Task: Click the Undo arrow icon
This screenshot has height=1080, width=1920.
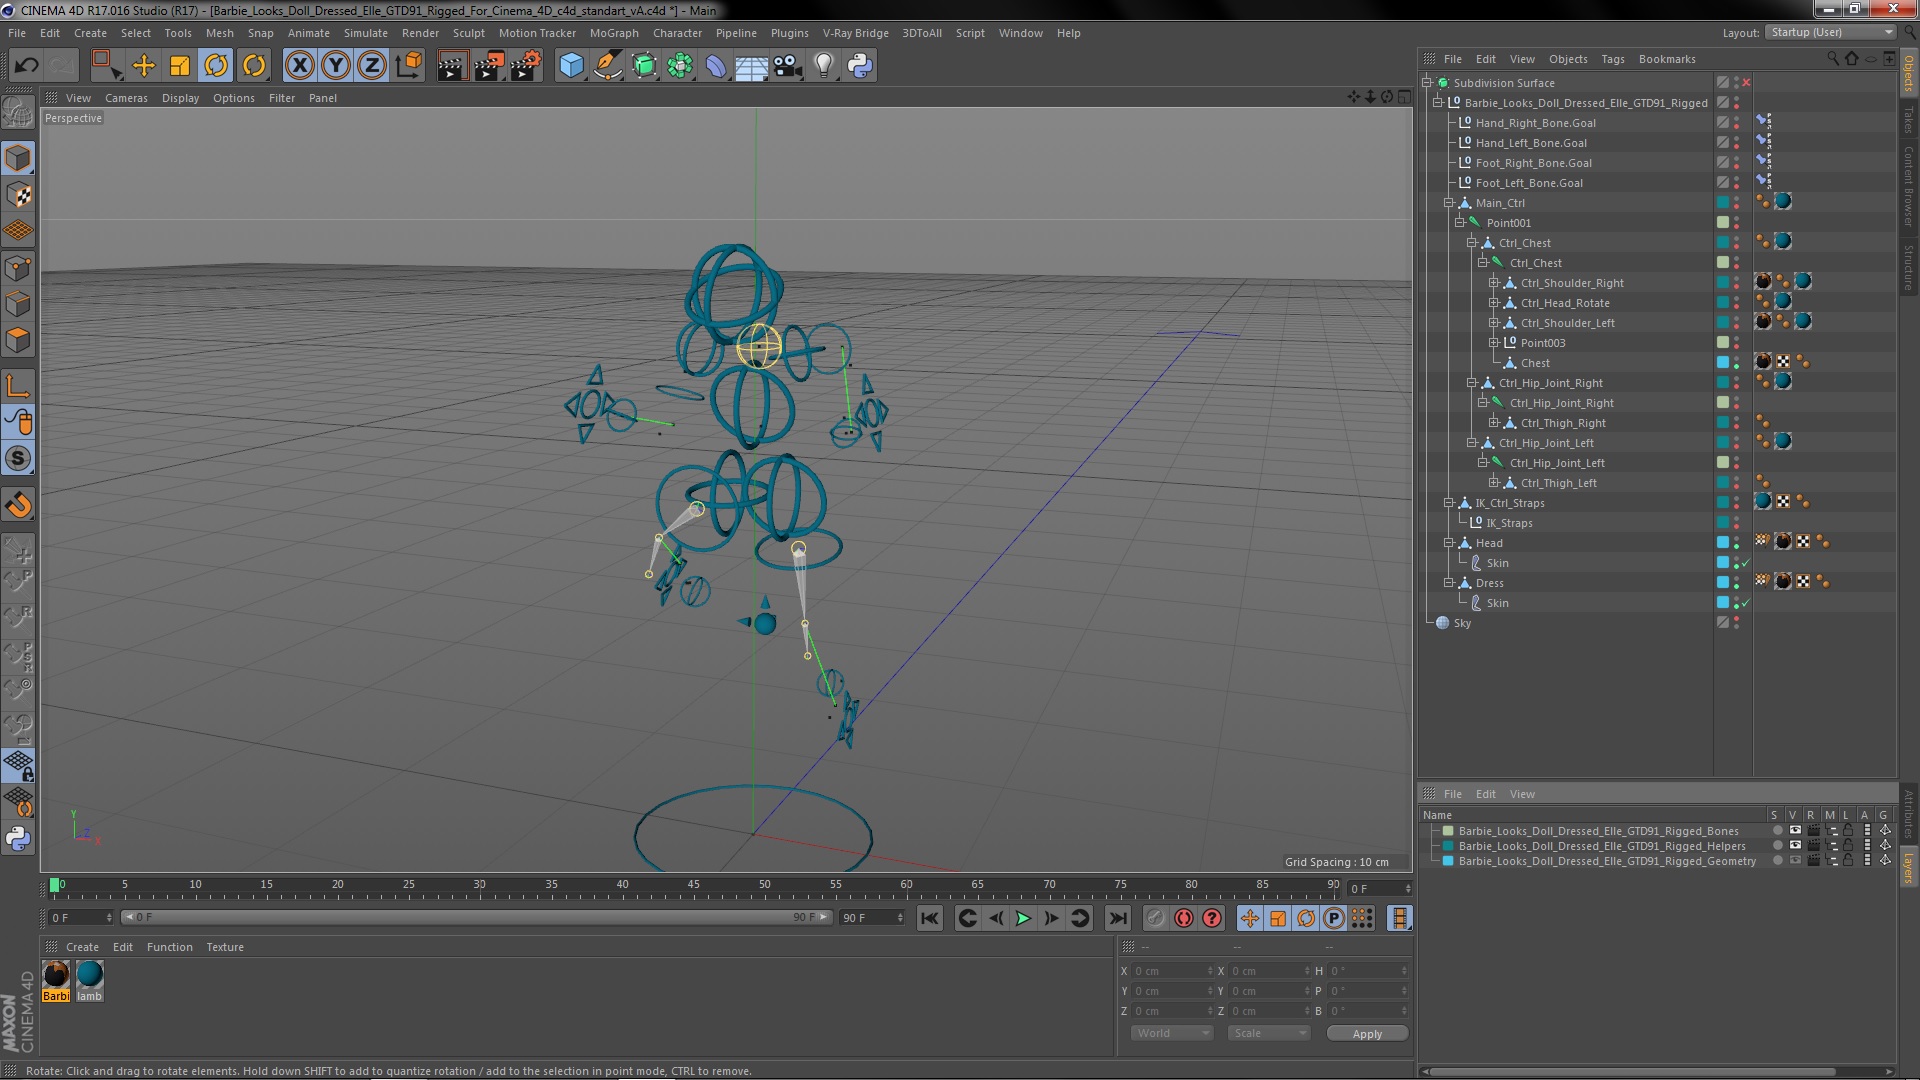Action: tap(26, 66)
